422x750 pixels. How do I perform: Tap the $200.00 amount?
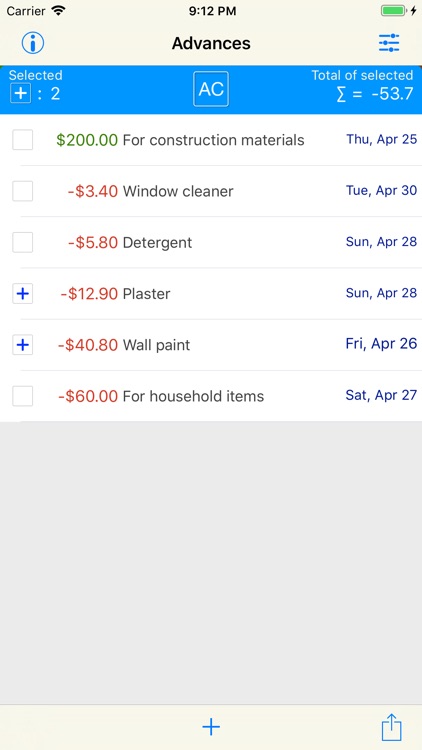87,140
